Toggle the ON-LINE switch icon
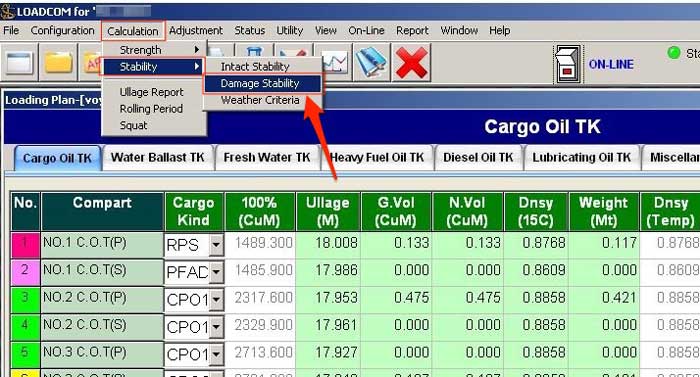Screen dimensions: 700x377 click(x=567, y=64)
